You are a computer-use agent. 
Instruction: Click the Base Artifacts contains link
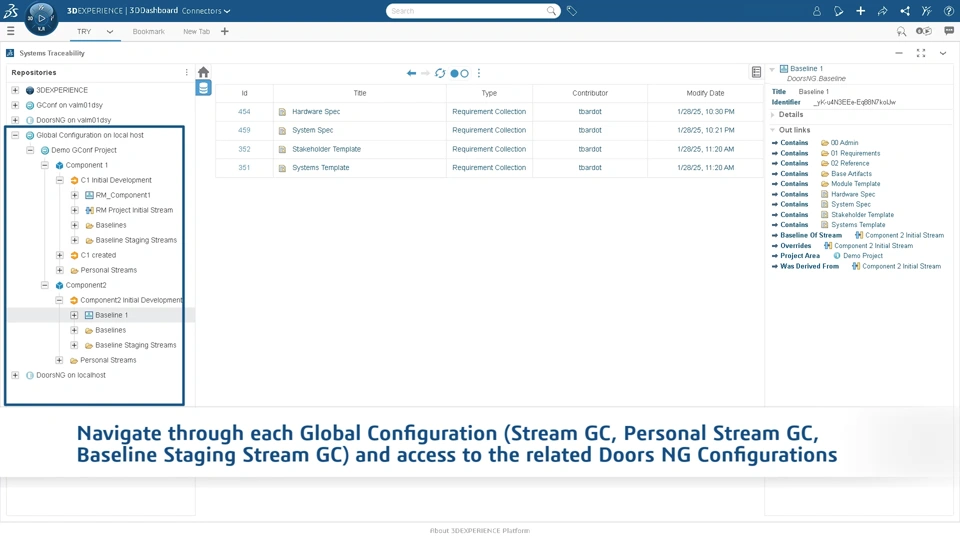click(851, 174)
